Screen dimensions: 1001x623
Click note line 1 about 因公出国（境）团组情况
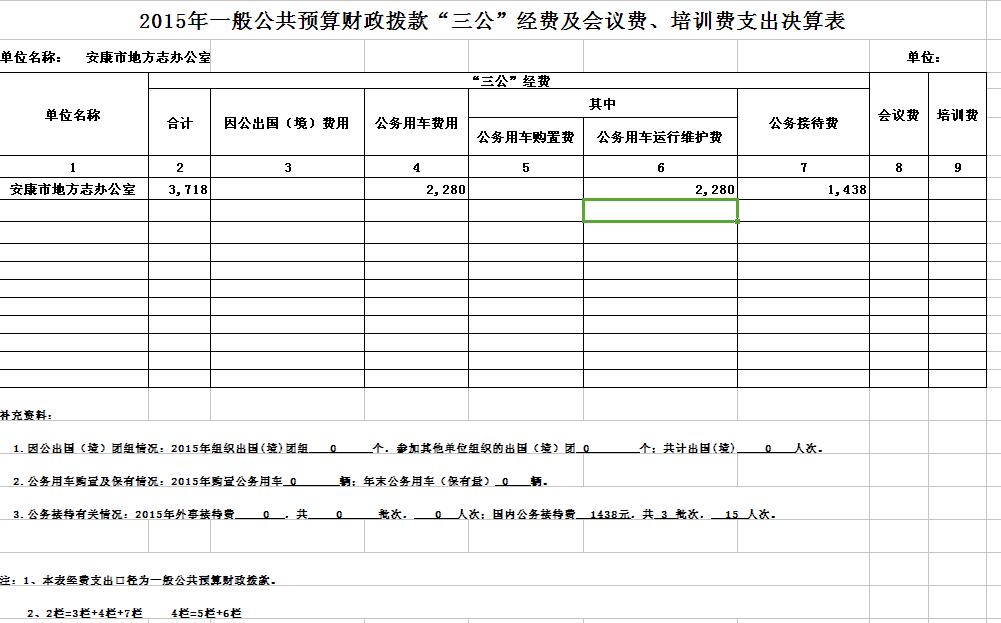click(418, 448)
